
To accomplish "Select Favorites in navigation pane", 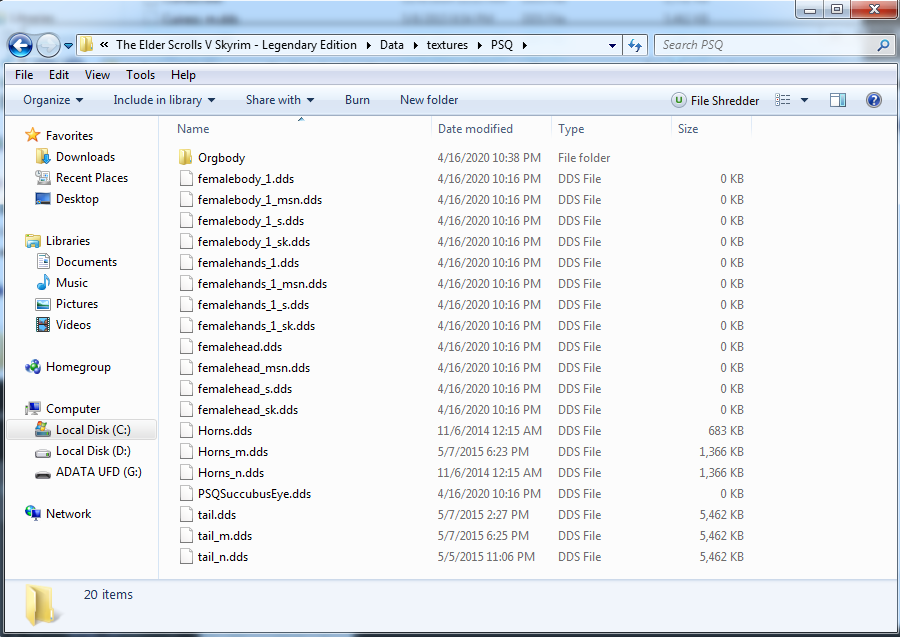I will 69,136.
